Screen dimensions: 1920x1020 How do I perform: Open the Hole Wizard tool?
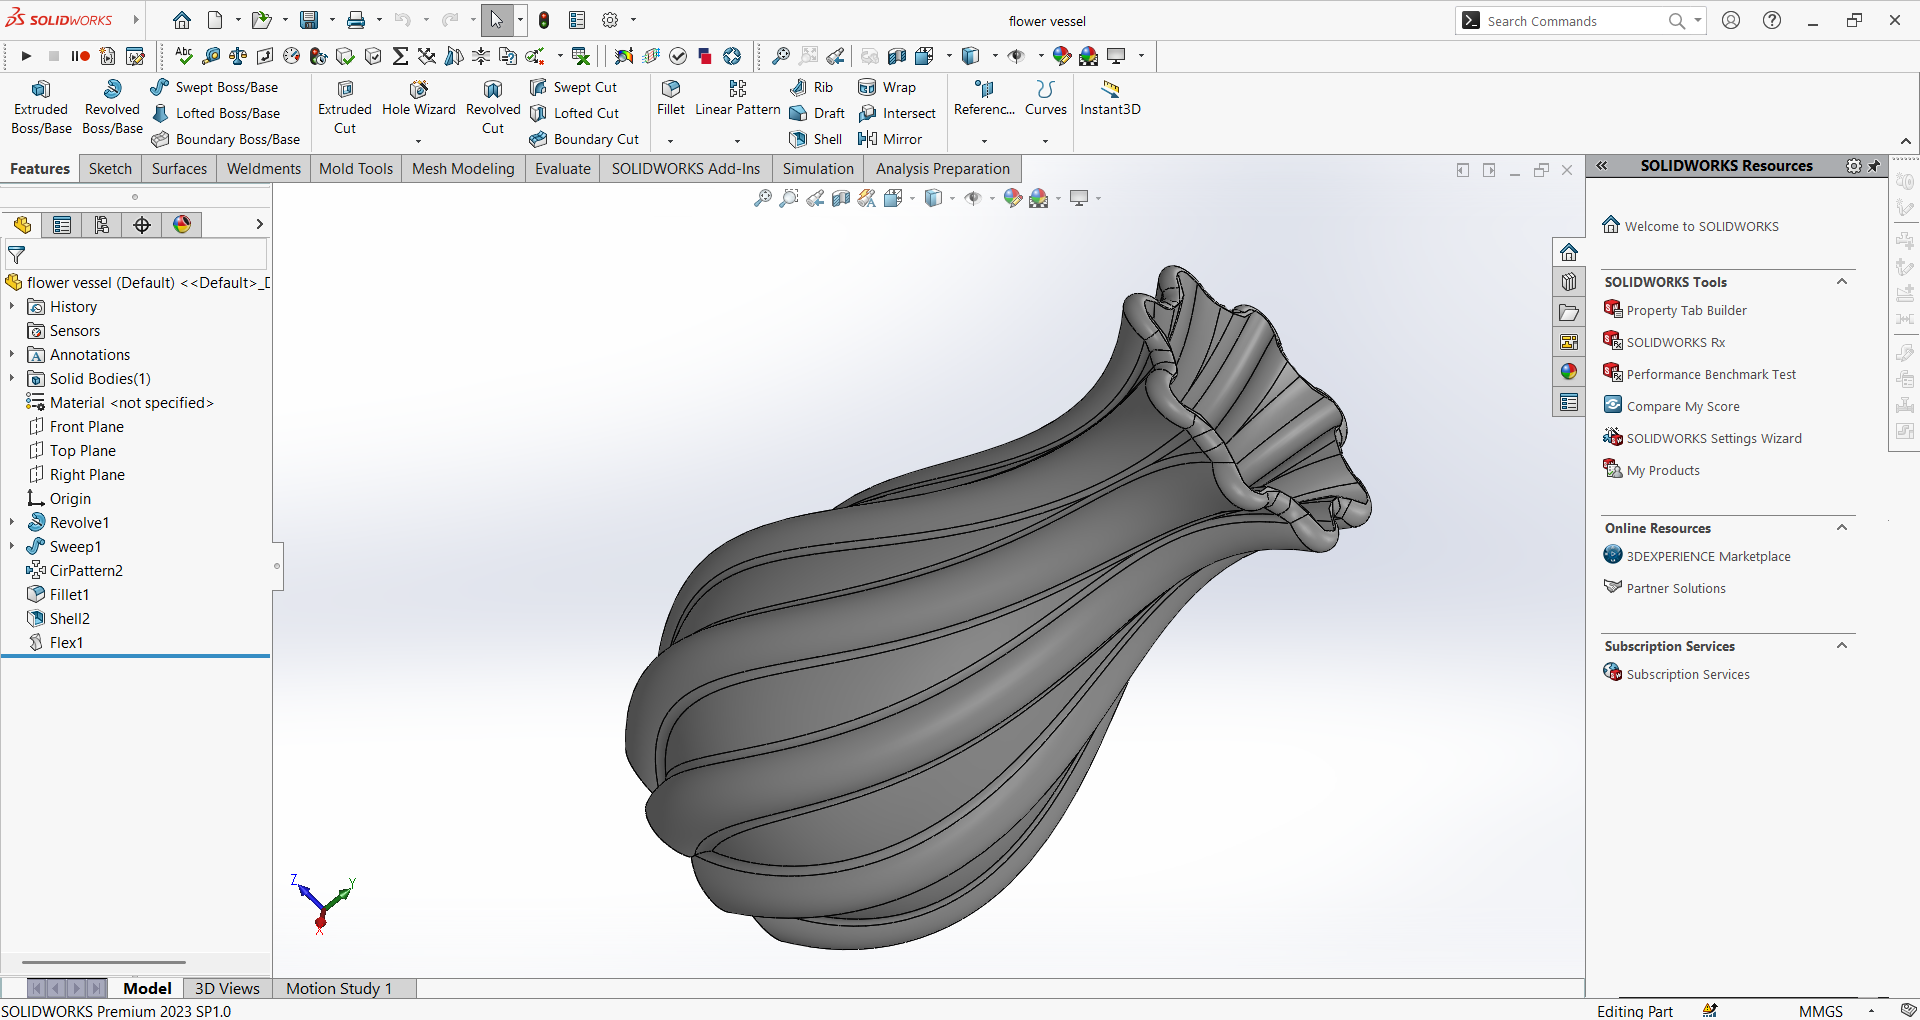pos(418,99)
